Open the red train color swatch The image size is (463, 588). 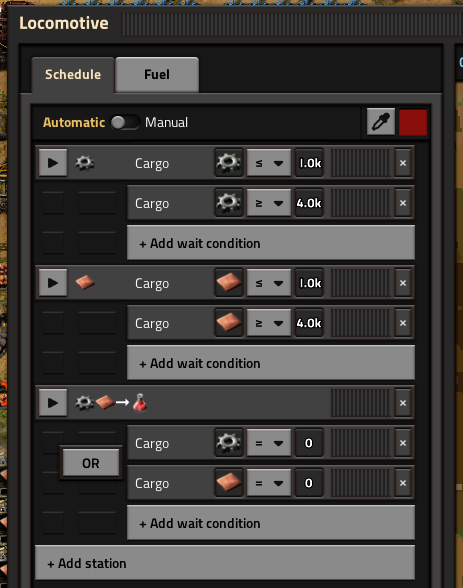(x=413, y=122)
